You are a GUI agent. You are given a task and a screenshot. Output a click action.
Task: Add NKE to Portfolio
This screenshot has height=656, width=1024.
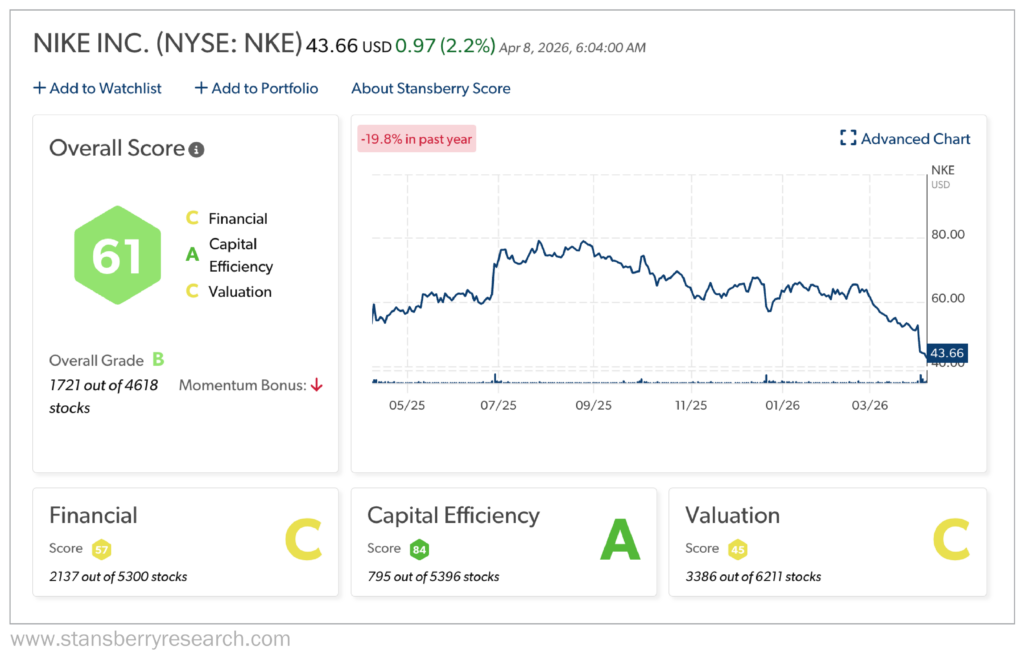[x=256, y=88]
